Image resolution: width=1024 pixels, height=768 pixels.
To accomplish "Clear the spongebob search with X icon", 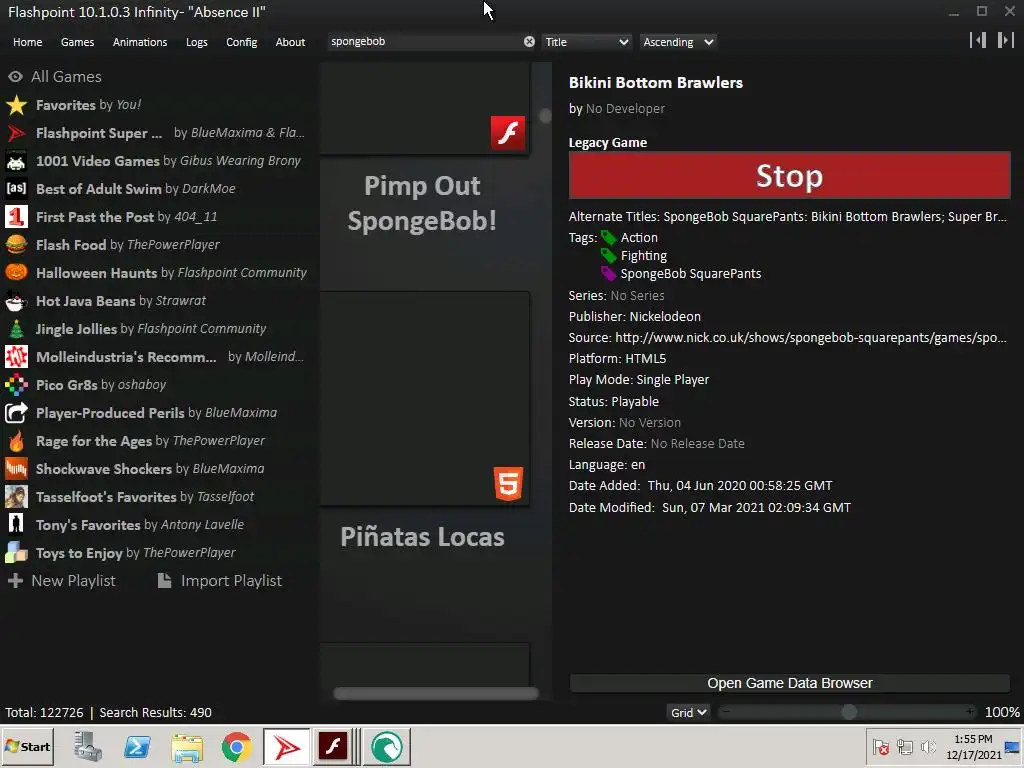I will tap(529, 42).
